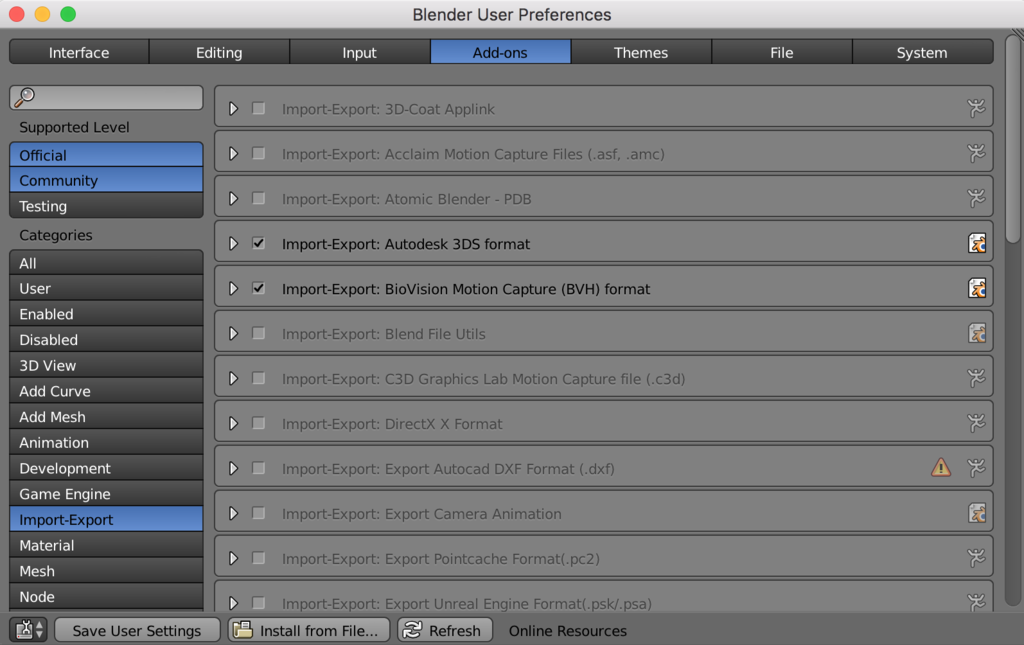Enable the Export Camera Animation checkbox
The image size is (1024, 645).
(x=259, y=513)
